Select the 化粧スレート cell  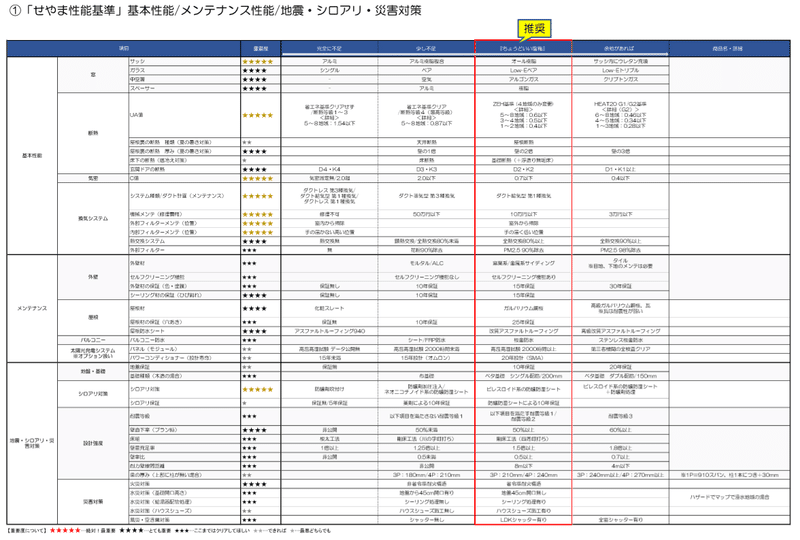(330, 308)
